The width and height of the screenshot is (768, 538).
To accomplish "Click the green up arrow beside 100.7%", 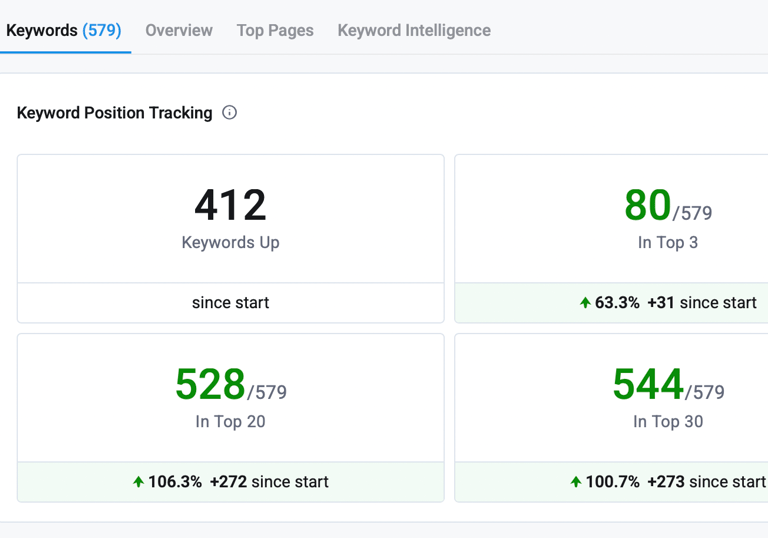I will [x=576, y=482].
